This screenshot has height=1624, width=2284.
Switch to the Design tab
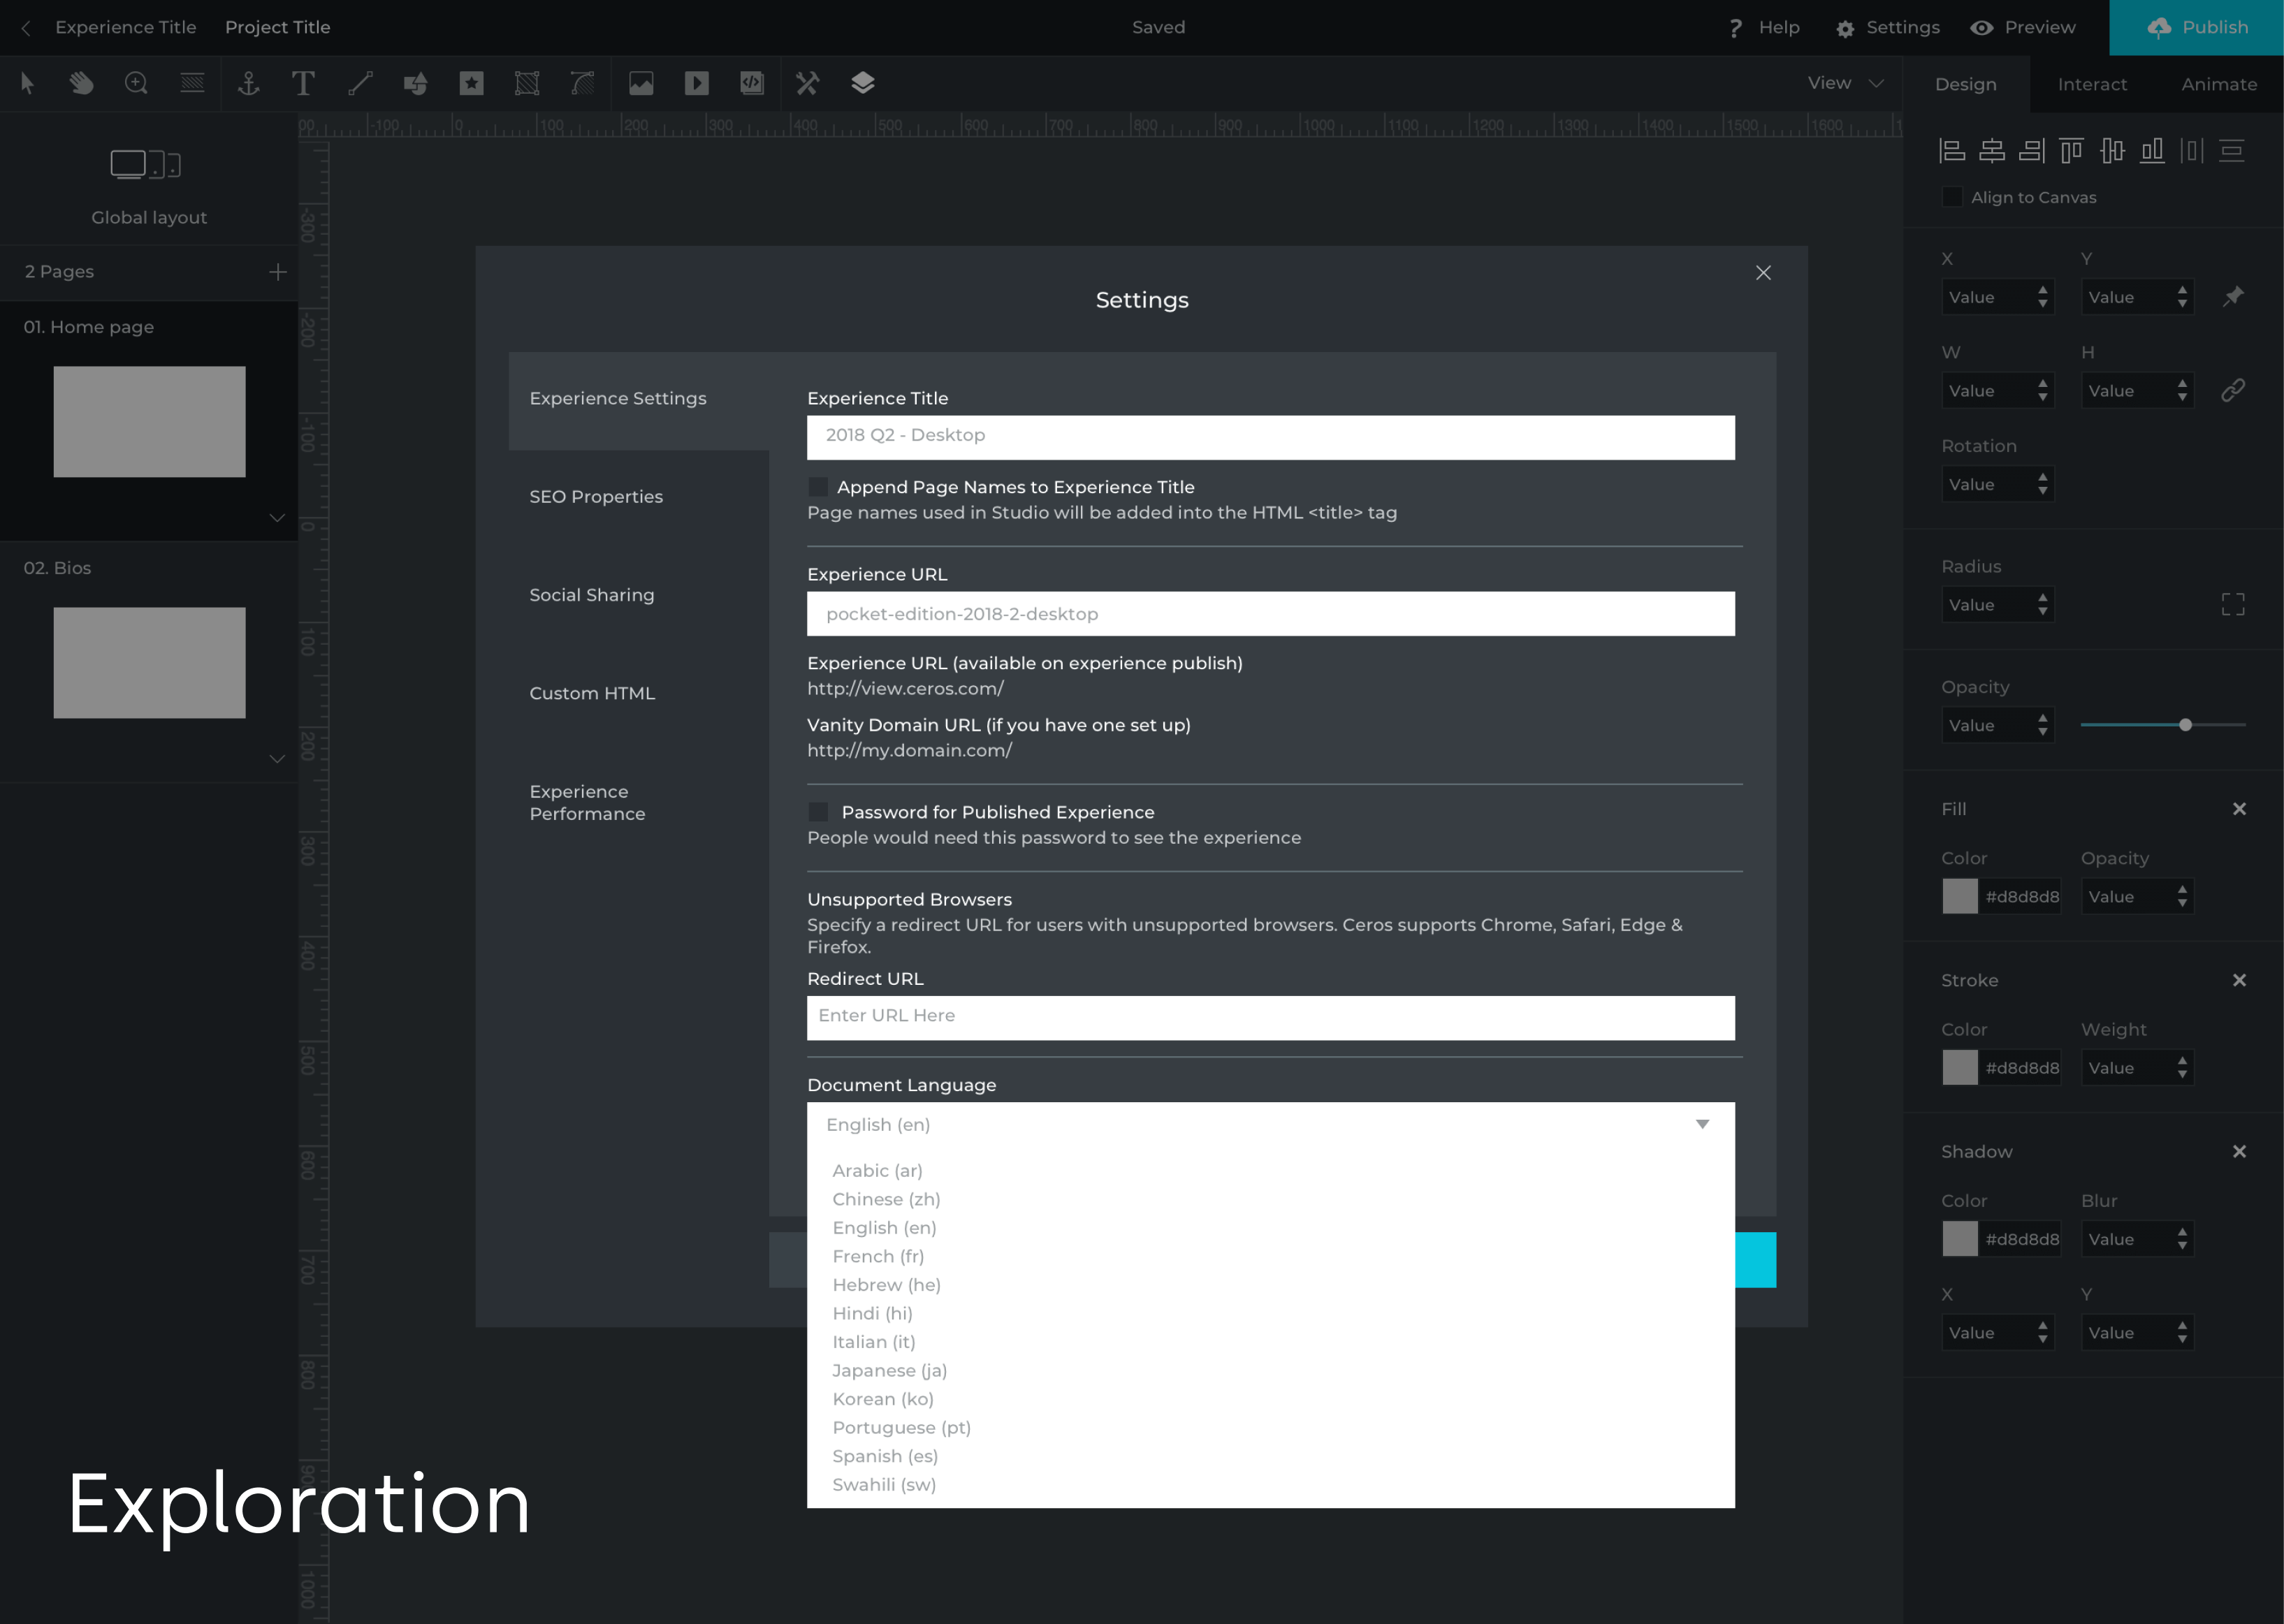1966,85
